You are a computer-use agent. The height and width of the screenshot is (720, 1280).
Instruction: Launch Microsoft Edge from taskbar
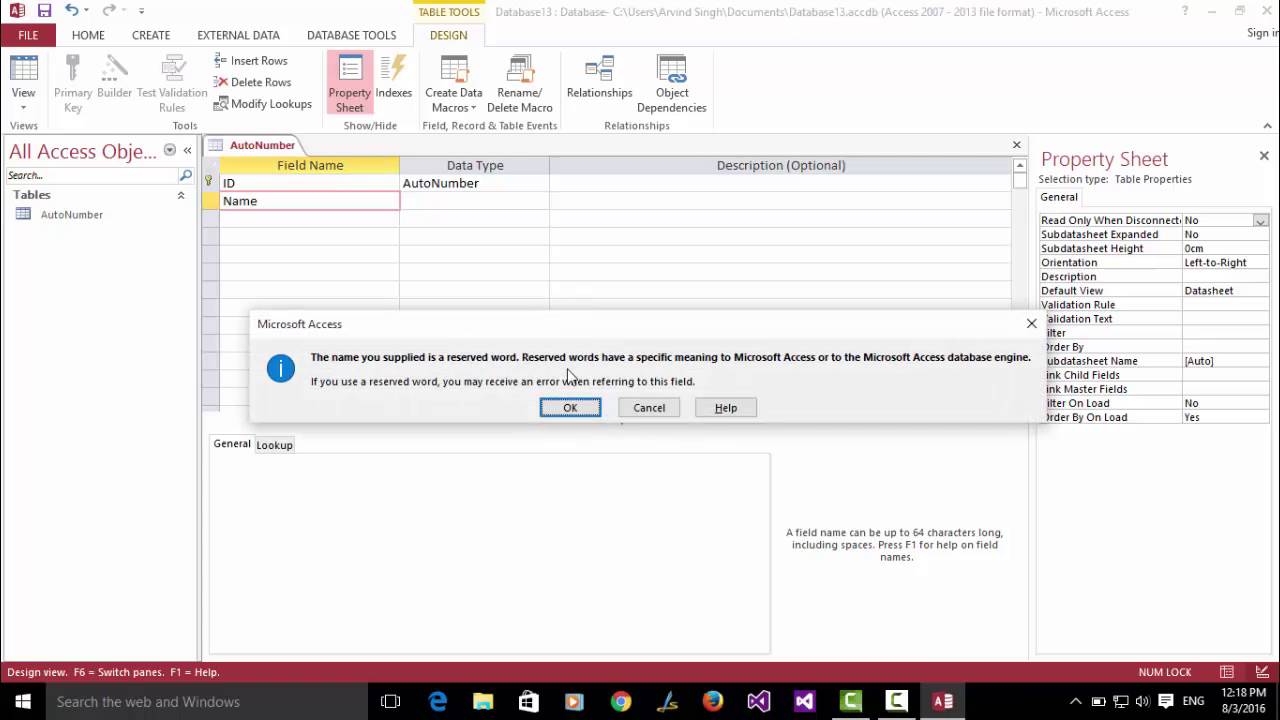438,702
